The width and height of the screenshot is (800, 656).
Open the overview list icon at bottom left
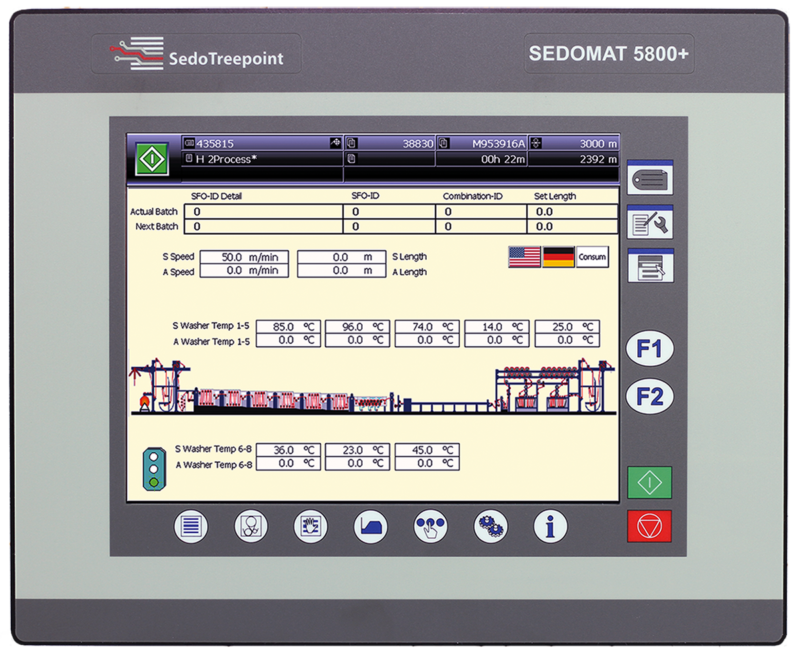coord(190,526)
